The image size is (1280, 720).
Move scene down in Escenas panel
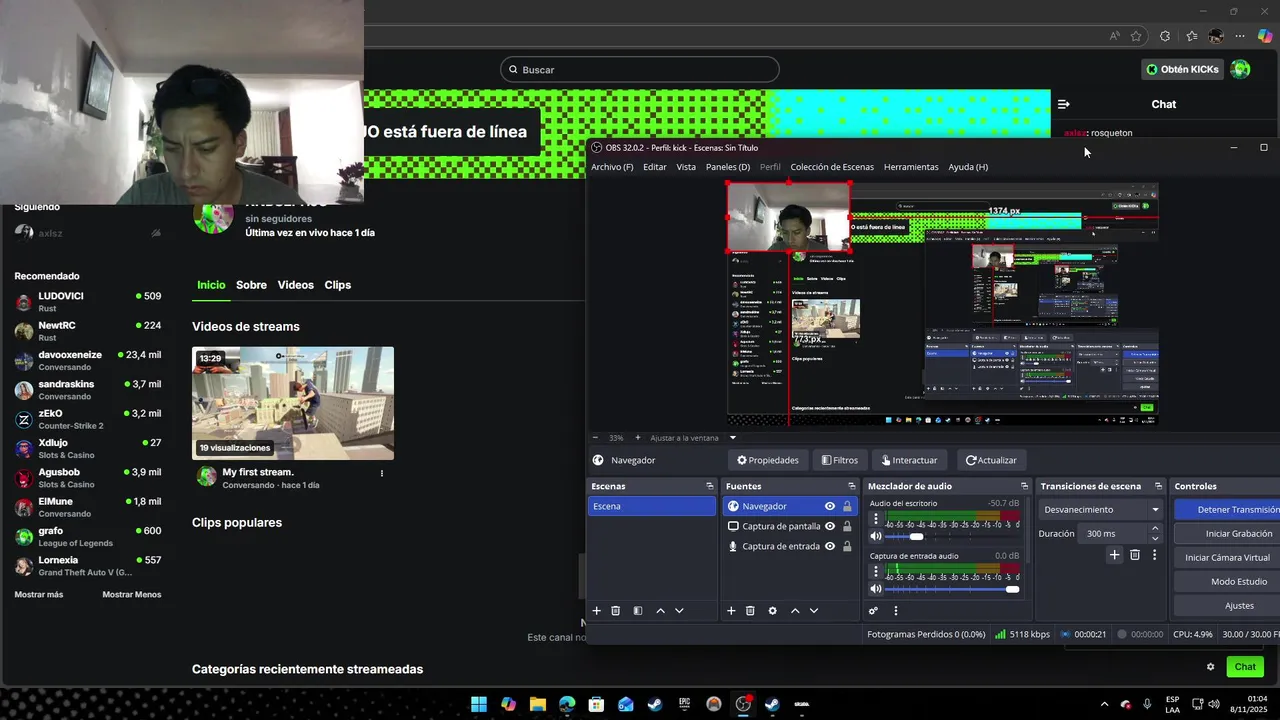click(x=679, y=611)
